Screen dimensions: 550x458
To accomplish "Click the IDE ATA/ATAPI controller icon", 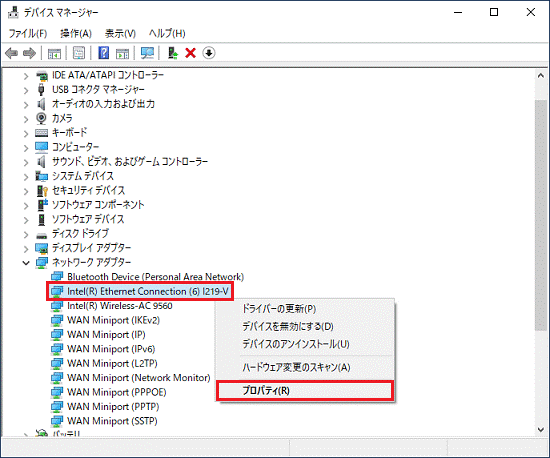I will [41, 75].
